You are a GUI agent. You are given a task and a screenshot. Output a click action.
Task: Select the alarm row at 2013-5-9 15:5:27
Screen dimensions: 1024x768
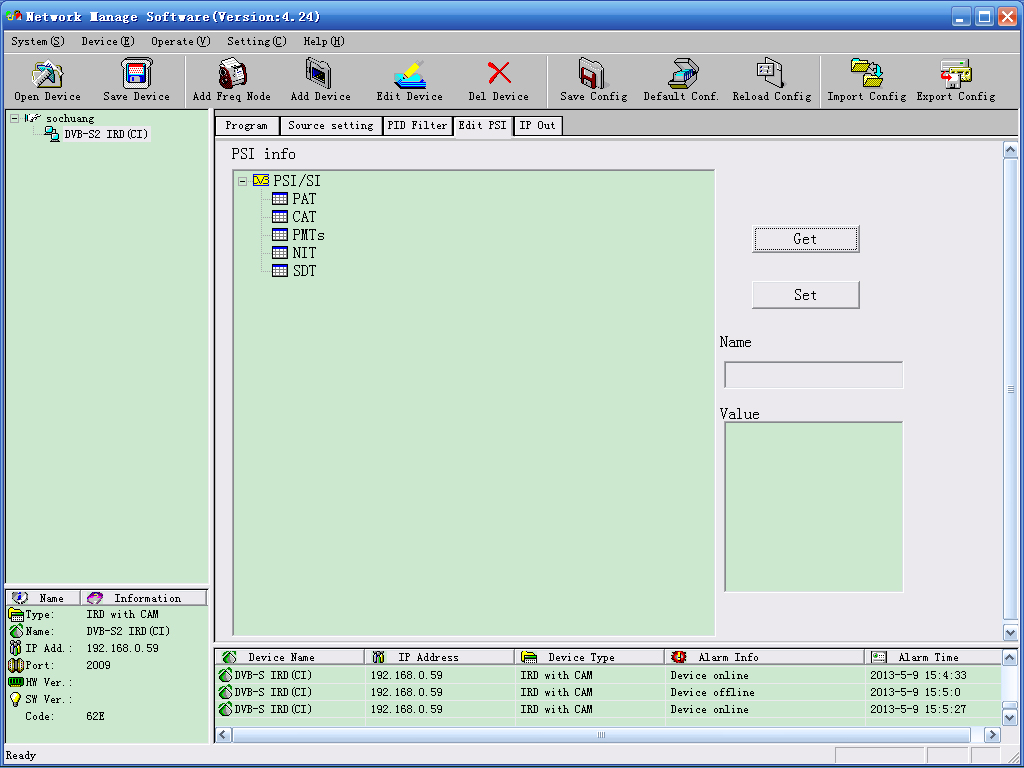[x=607, y=709]
